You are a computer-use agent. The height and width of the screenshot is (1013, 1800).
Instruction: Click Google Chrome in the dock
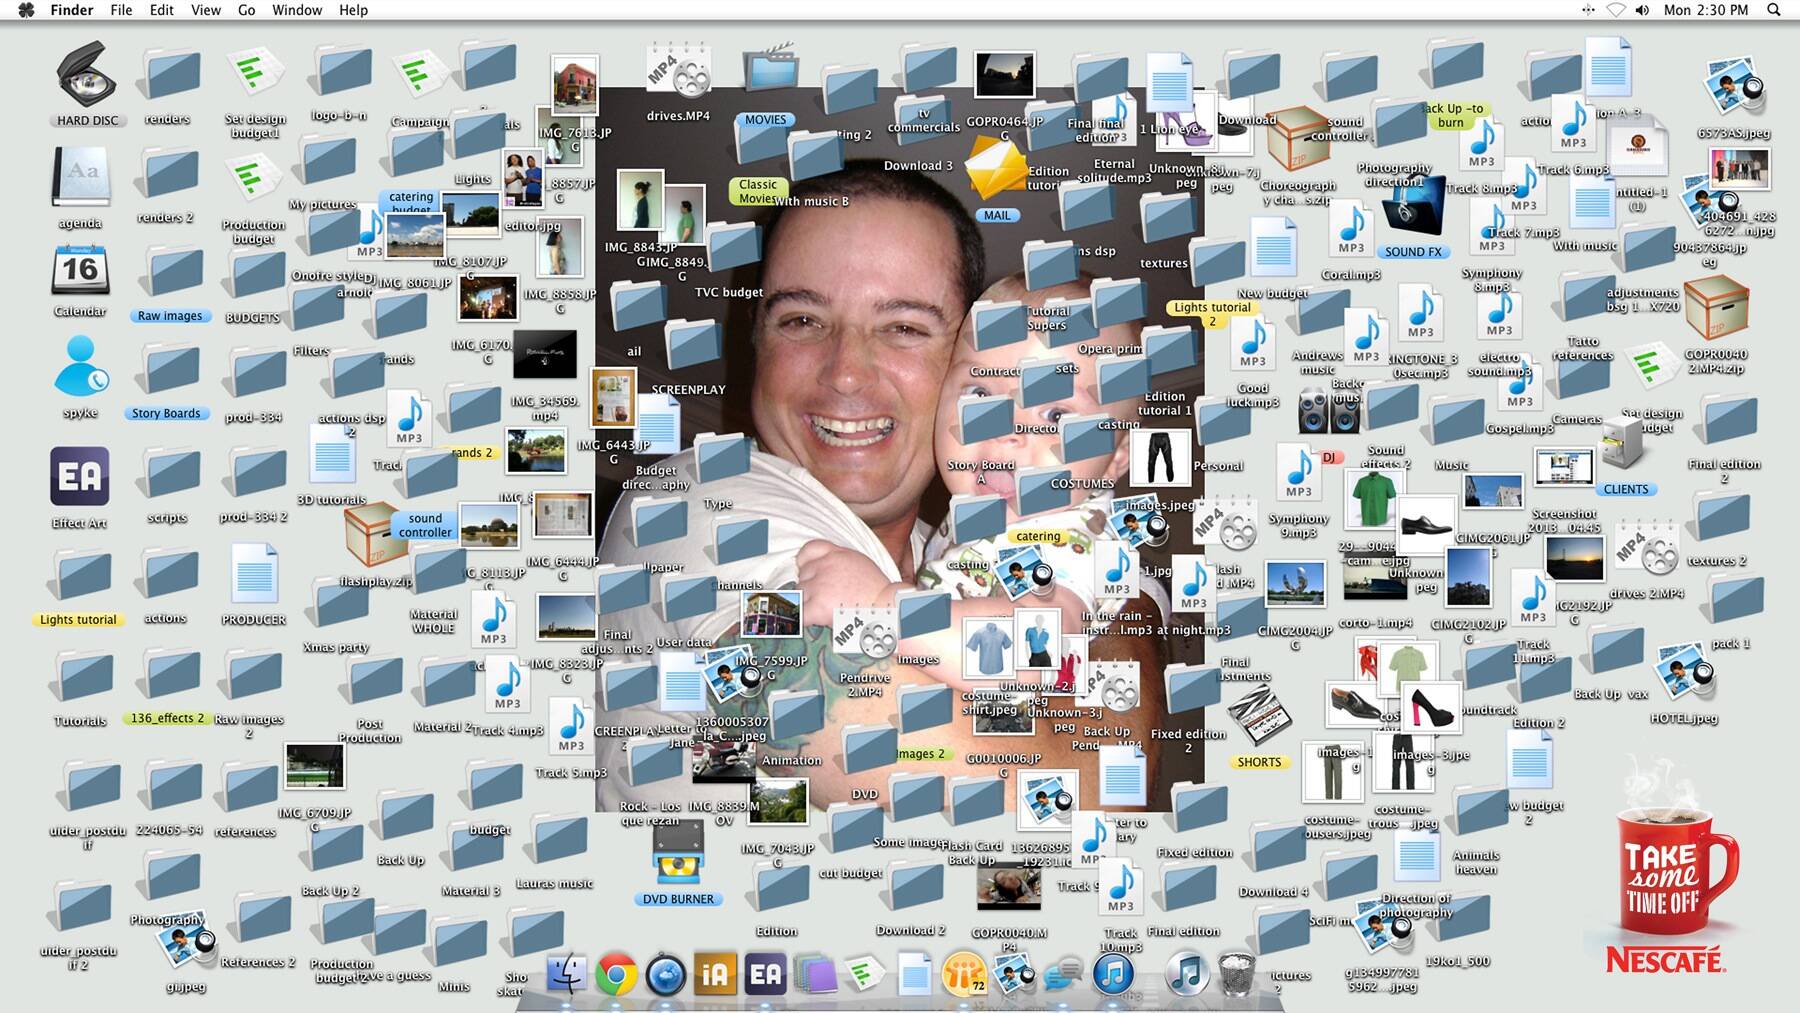616,974
